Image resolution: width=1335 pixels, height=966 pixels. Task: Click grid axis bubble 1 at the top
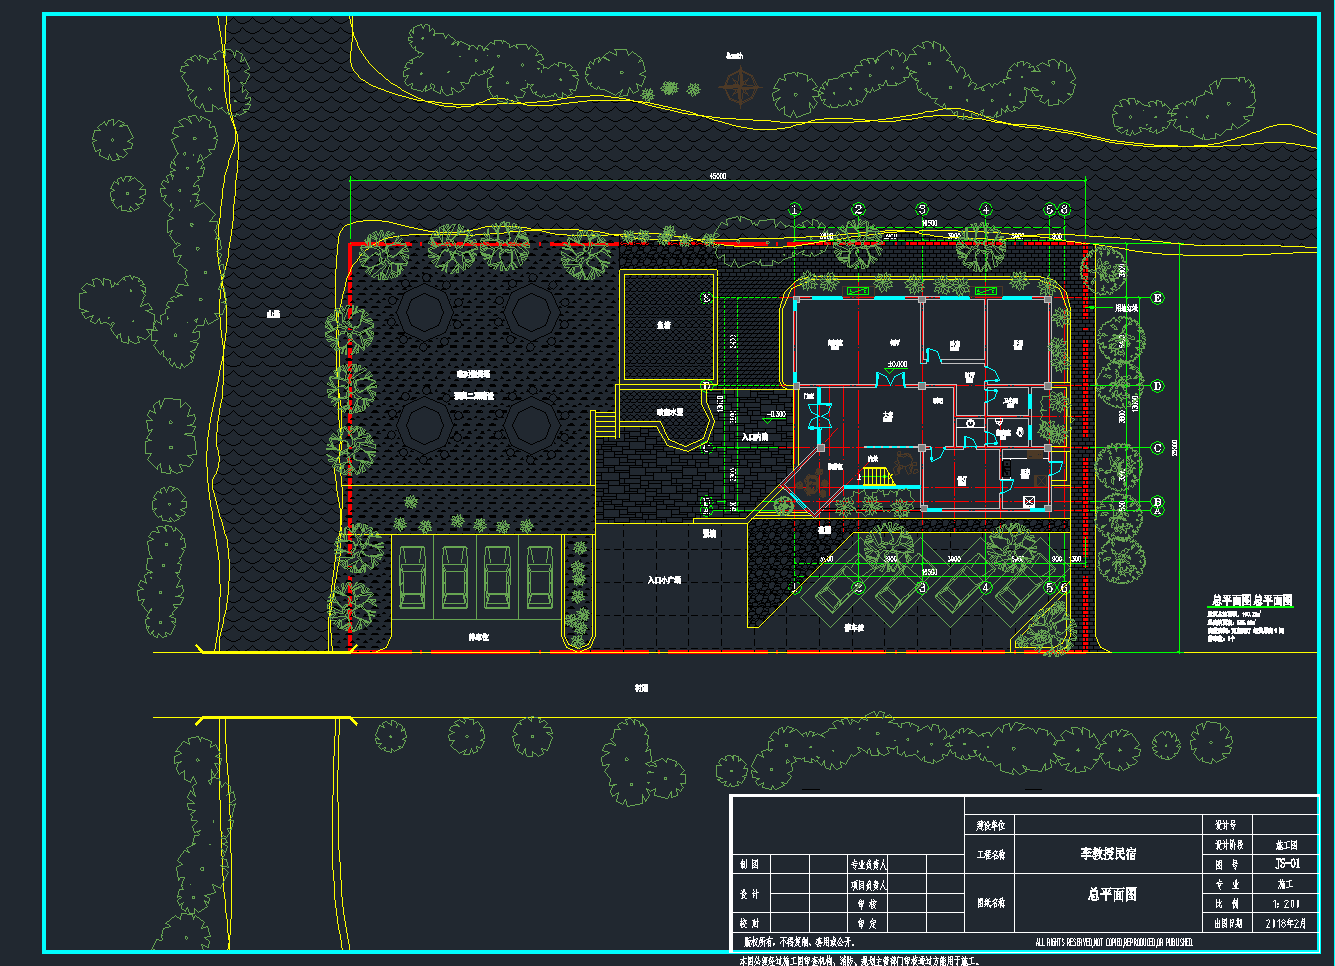(795, 210)
